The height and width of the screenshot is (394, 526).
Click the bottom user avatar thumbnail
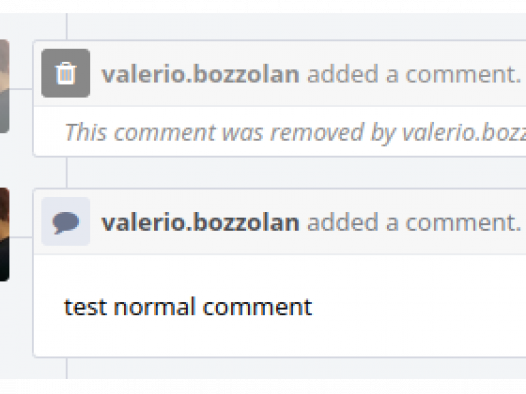click(4, 234)
